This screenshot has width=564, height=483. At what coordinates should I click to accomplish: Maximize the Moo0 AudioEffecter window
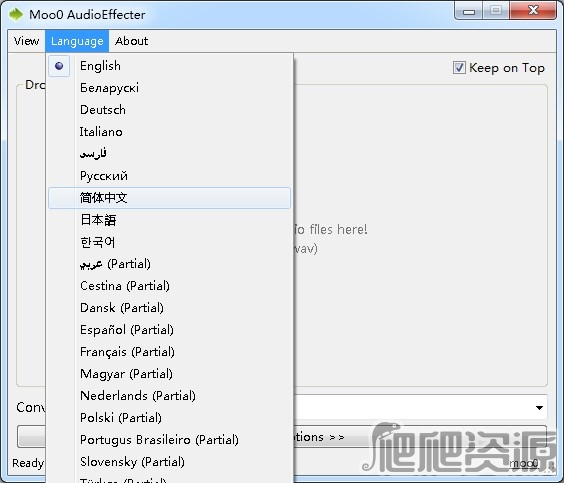[x=496, y=11]
